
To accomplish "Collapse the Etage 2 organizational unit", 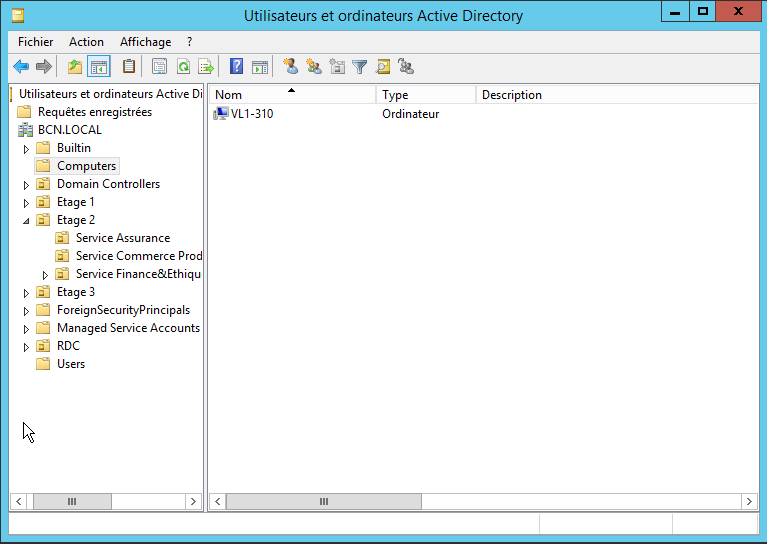I will (x=27, y=220).
